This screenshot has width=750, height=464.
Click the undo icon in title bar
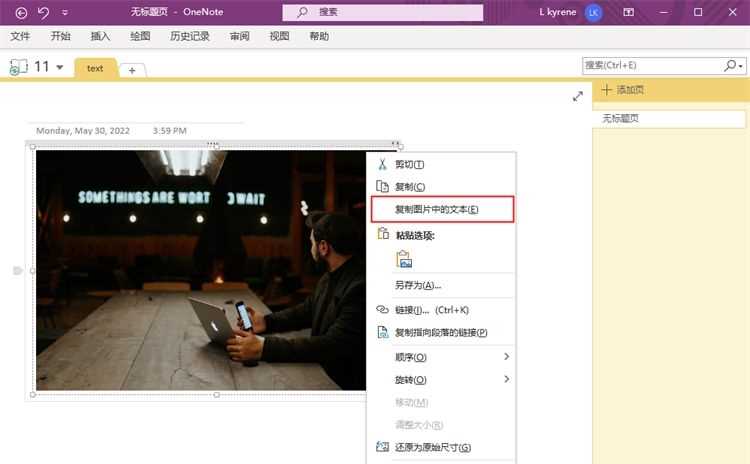[x=43, y=12]
